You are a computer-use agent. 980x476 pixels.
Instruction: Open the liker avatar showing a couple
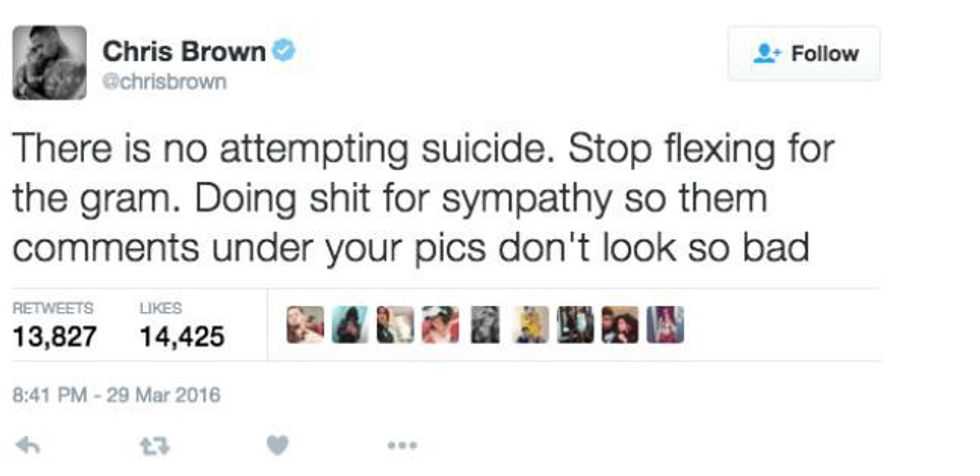(x=620, y=325)
